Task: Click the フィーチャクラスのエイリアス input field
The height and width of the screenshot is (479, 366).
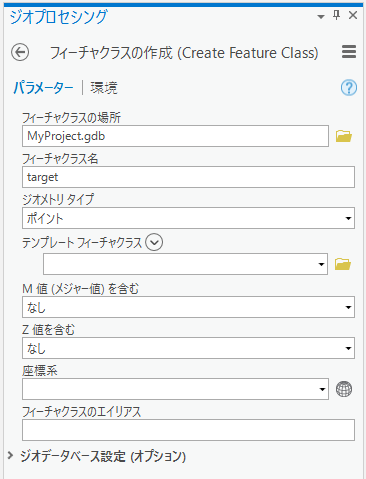Action: 188,430
